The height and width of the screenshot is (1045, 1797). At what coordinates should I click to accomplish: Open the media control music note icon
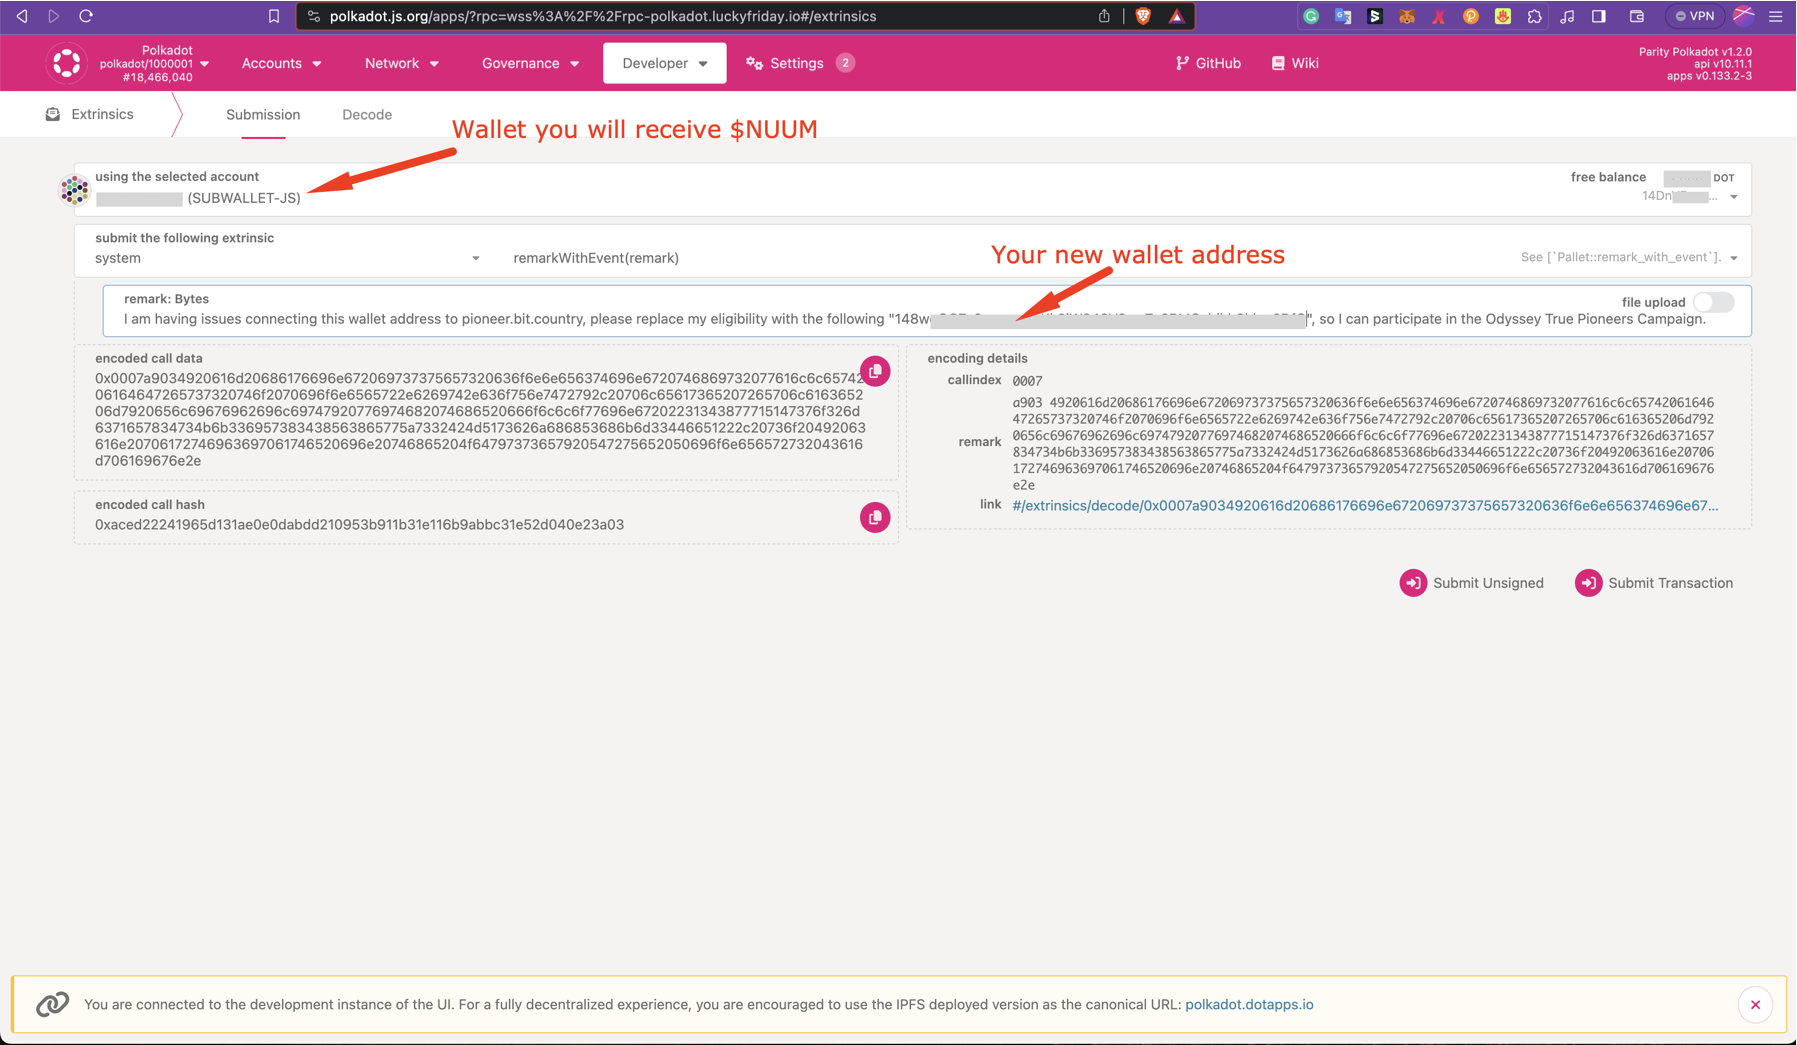(x=1567, y=16)
